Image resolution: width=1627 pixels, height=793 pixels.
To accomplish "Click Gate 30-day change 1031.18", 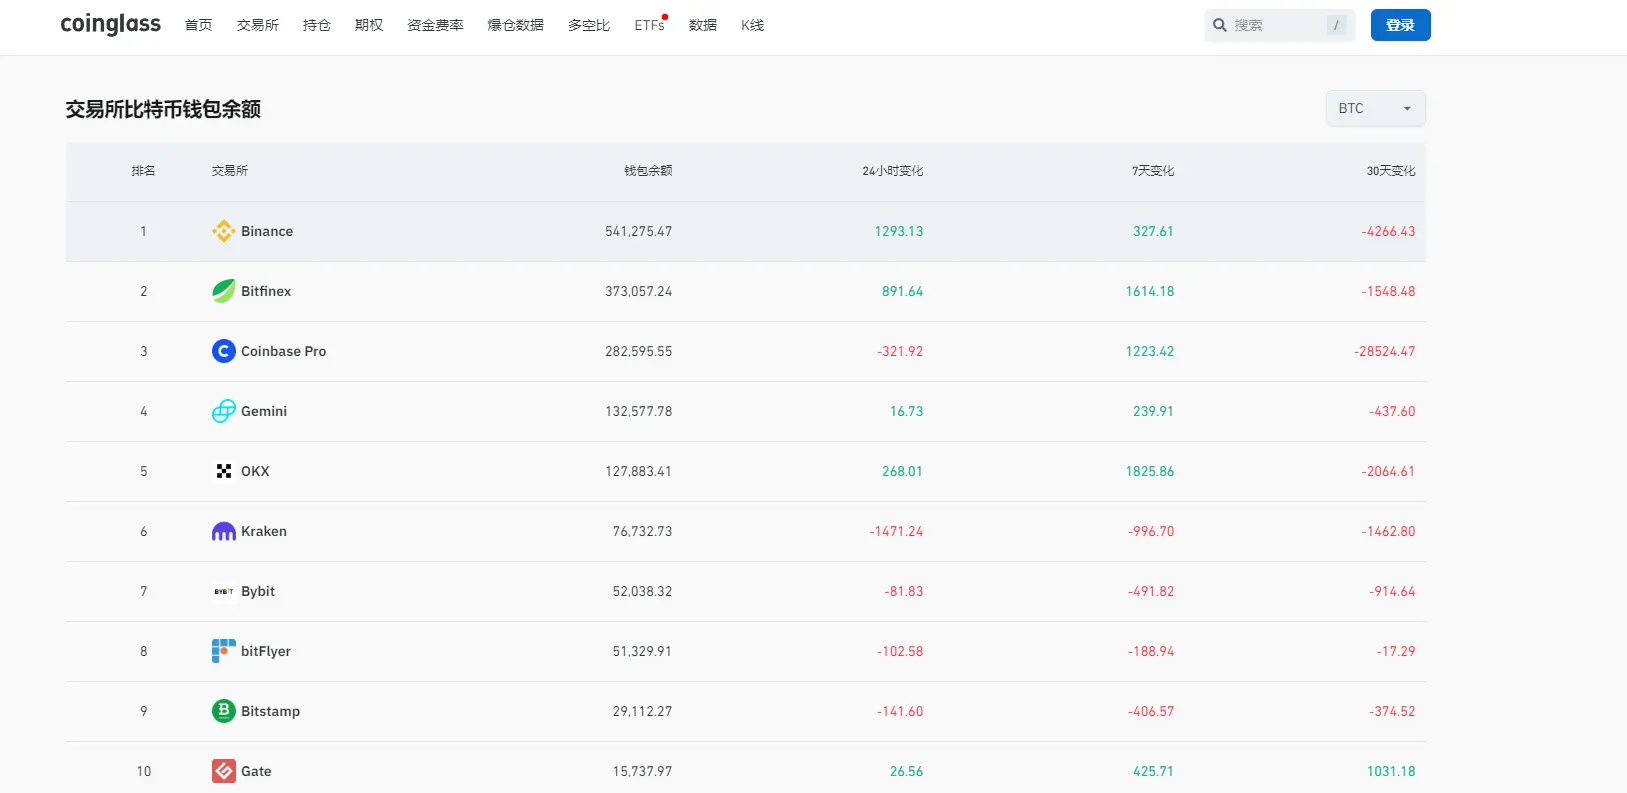I will (1391, 771).
